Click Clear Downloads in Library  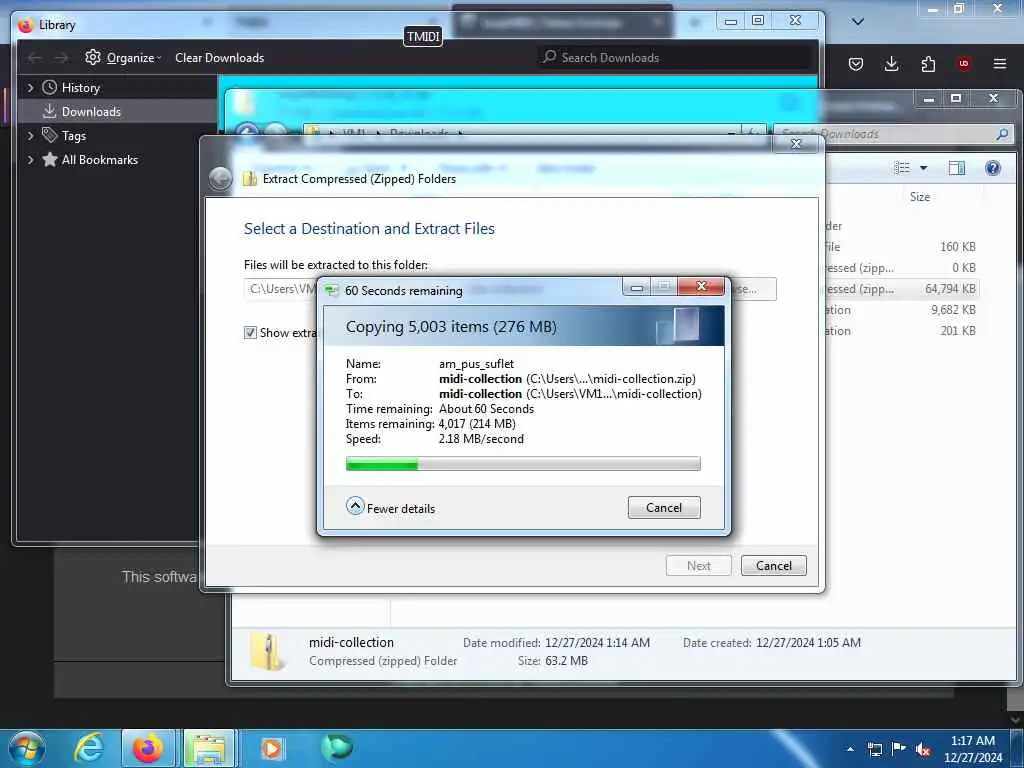coord(219,57)
